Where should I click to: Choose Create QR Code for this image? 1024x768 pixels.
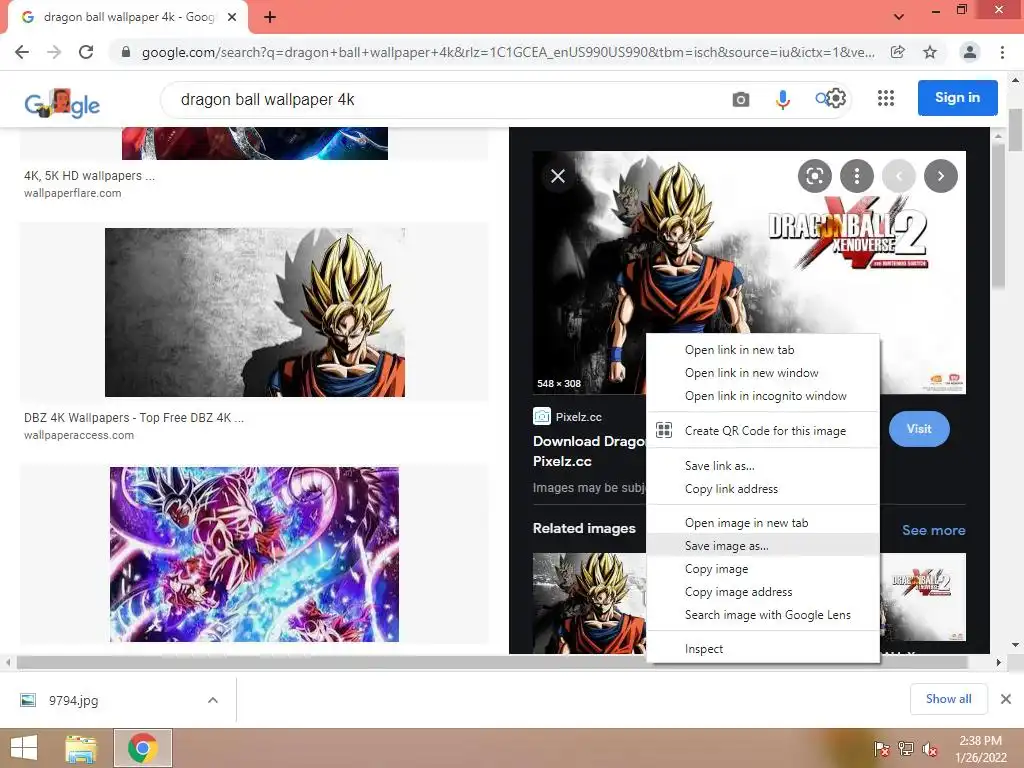click(x=763, y=430)
